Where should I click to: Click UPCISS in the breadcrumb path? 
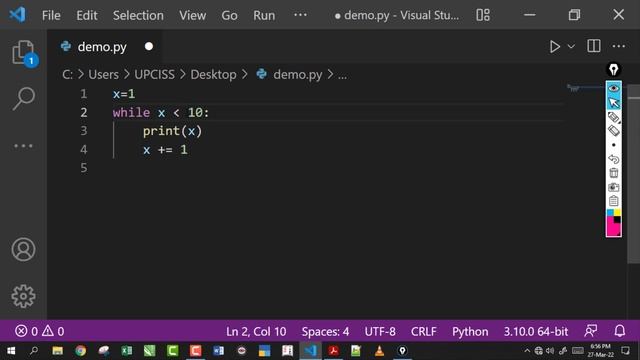point(154,75)
